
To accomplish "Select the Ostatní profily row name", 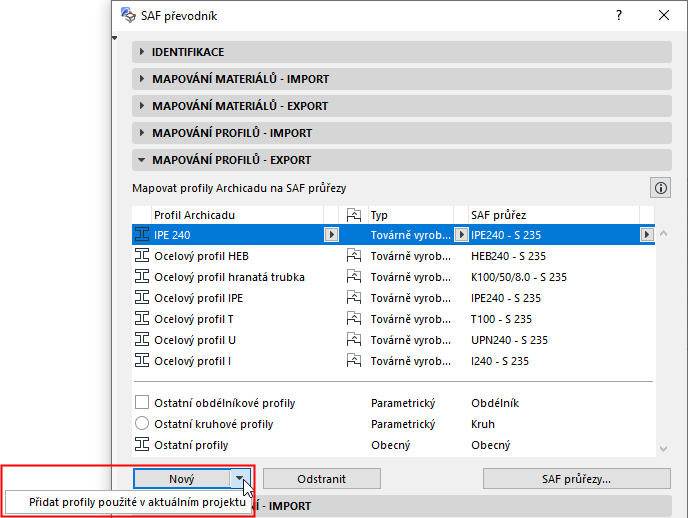I will (191, 445).
